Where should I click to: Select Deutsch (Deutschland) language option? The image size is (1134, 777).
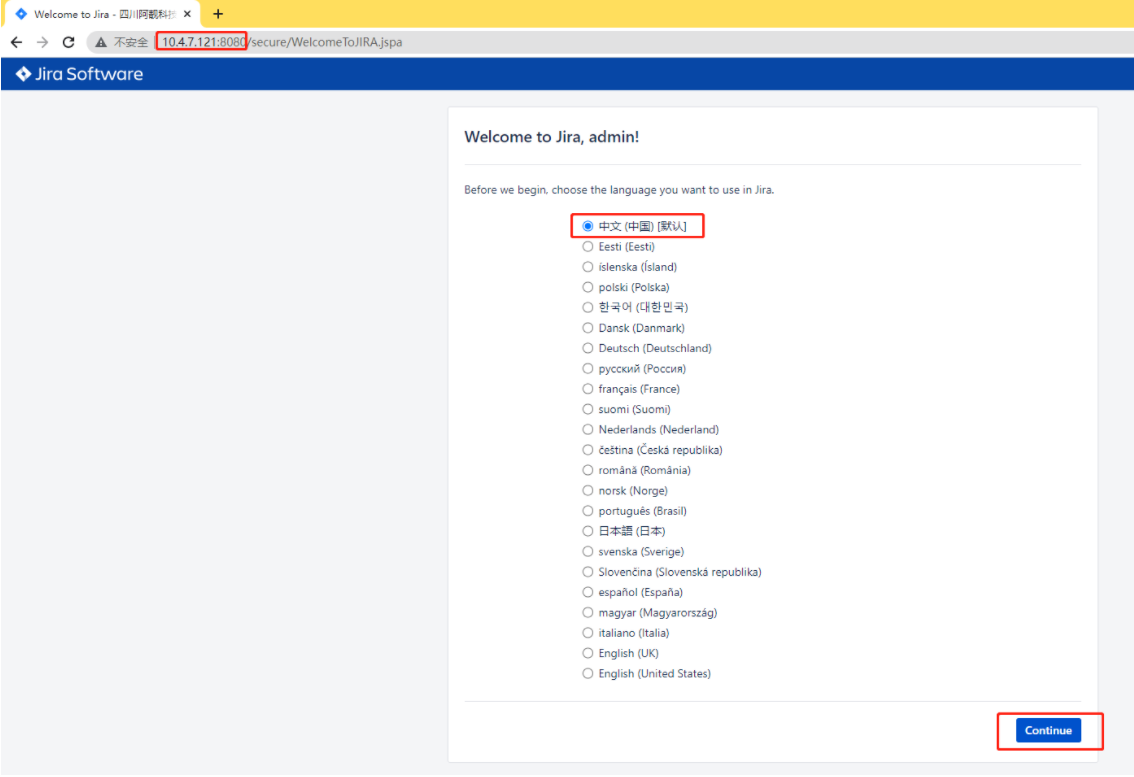(588, 348)
